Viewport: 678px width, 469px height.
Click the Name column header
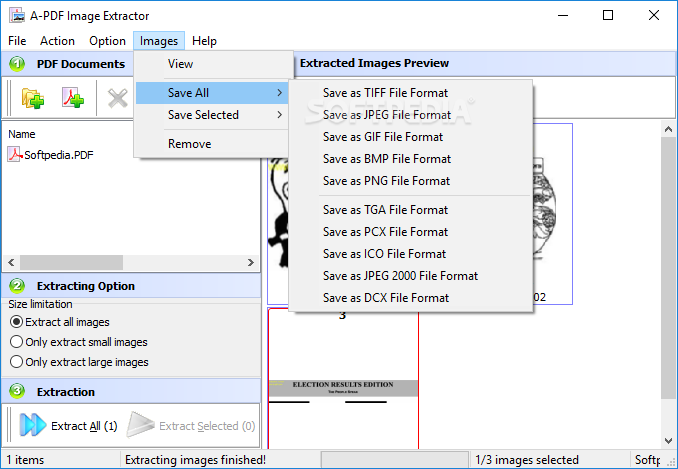[x=22, y=134]
